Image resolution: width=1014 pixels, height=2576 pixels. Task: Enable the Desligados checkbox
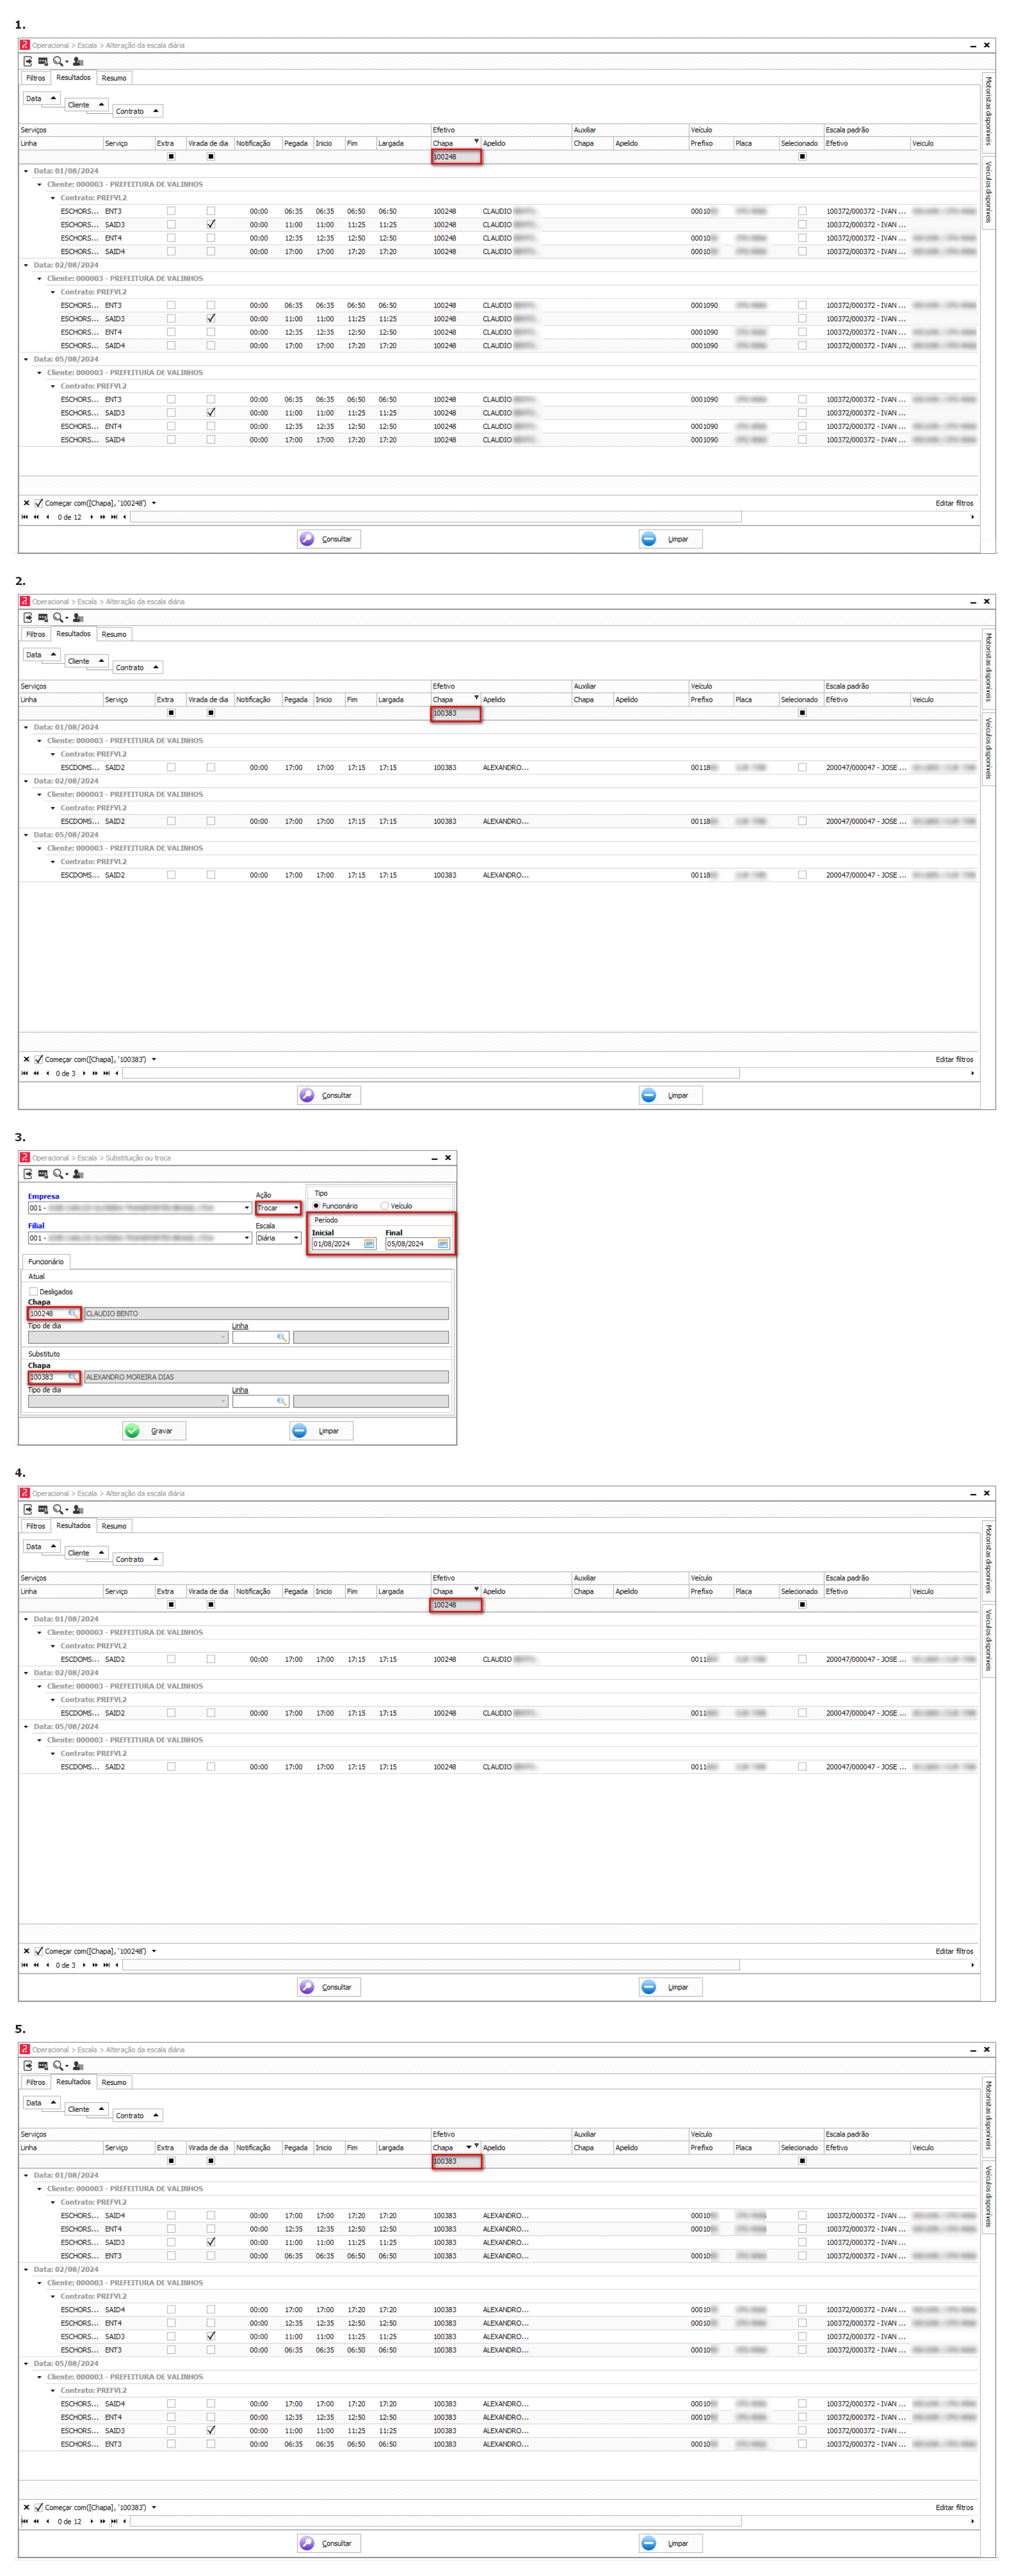point(33,1291)
